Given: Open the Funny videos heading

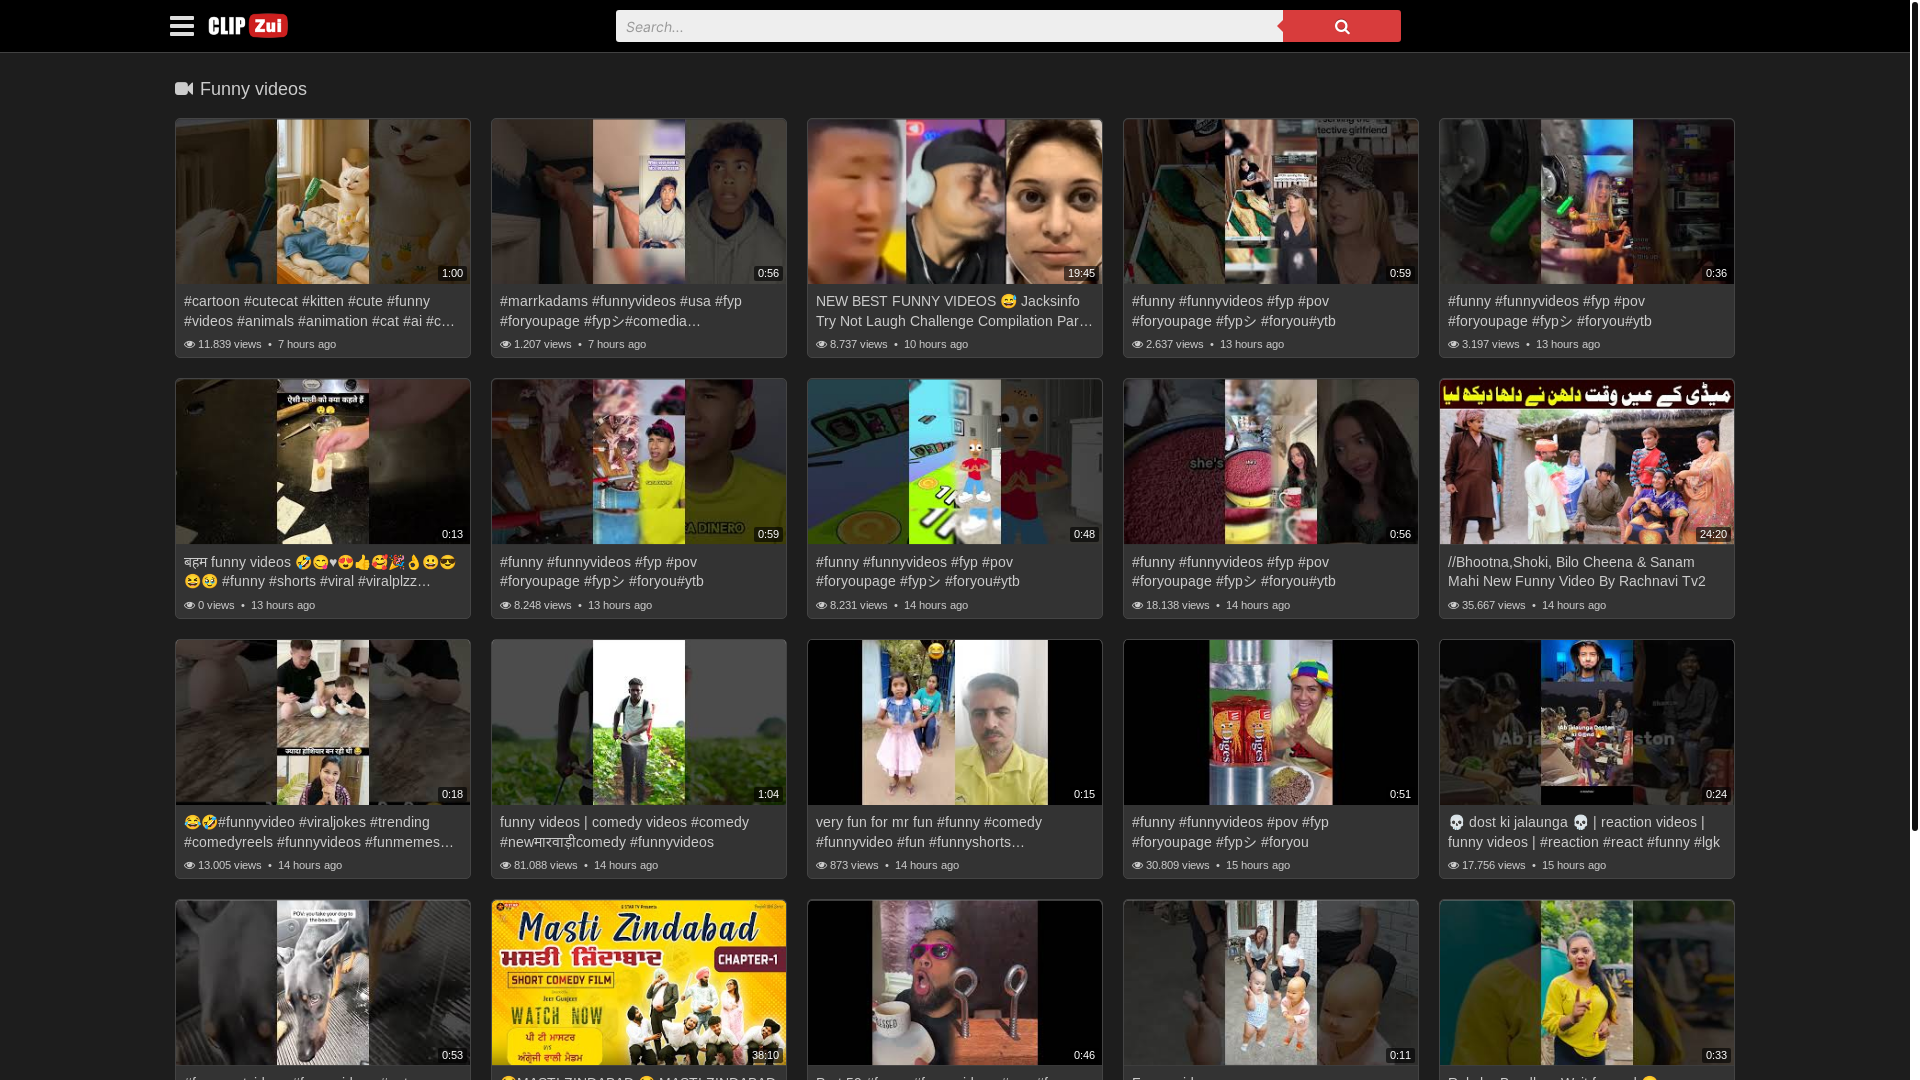Looking at the screenshot, I should click(253, 89).
